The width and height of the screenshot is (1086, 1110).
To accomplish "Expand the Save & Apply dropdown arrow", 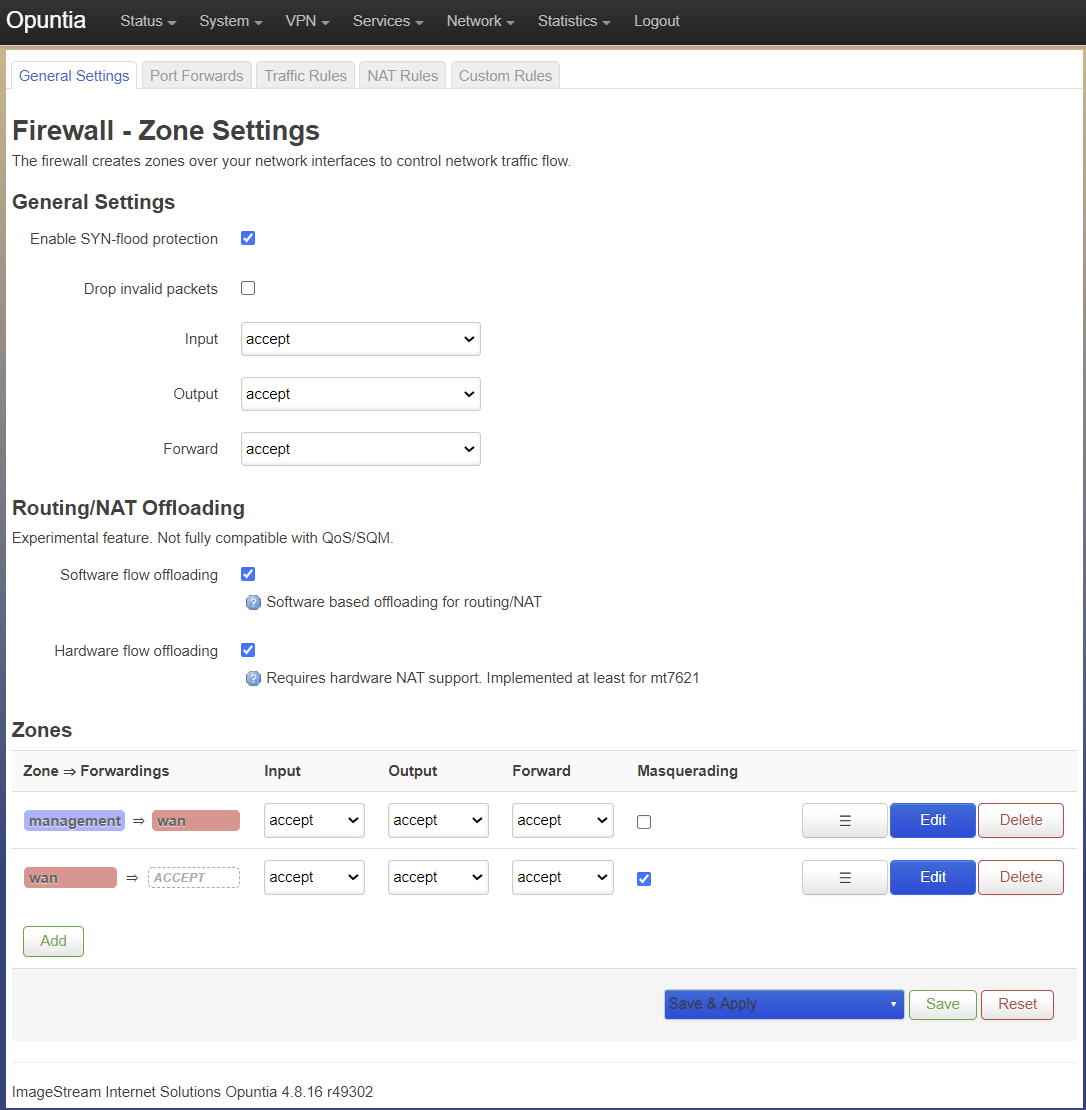I will point(893,1005).
